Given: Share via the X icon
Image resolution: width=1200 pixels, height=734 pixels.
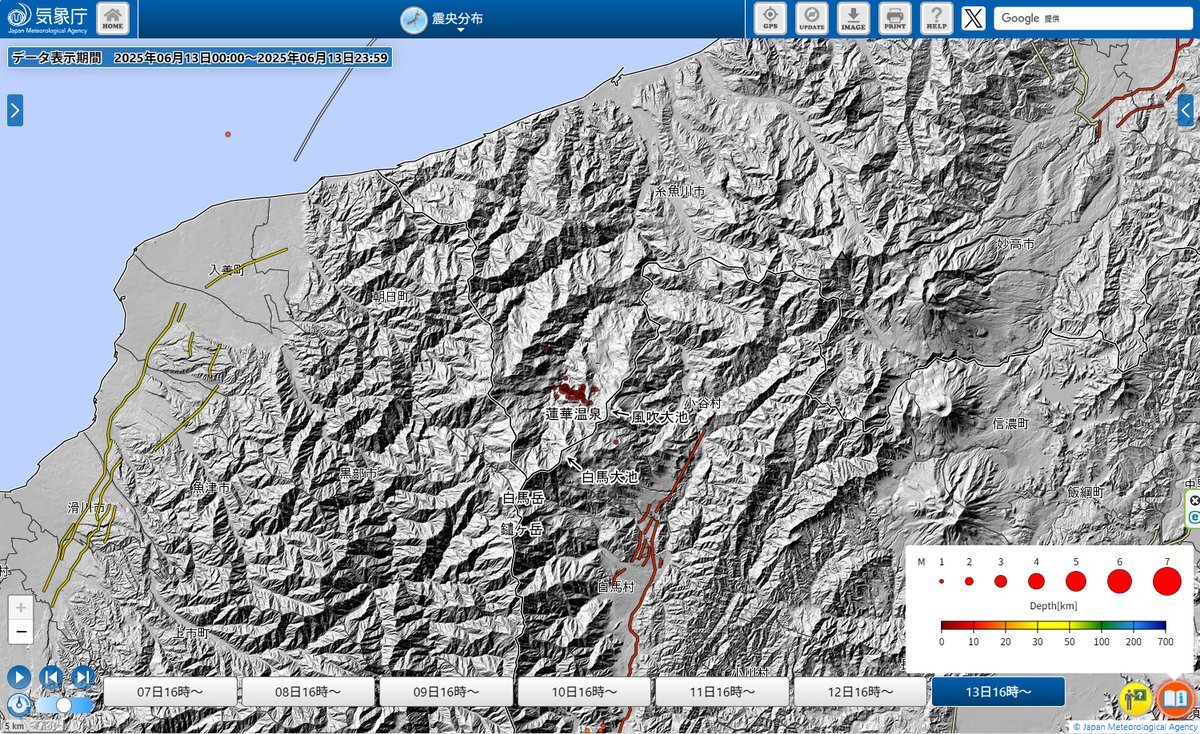Looking at the screenshot, I should coord(973,18).
